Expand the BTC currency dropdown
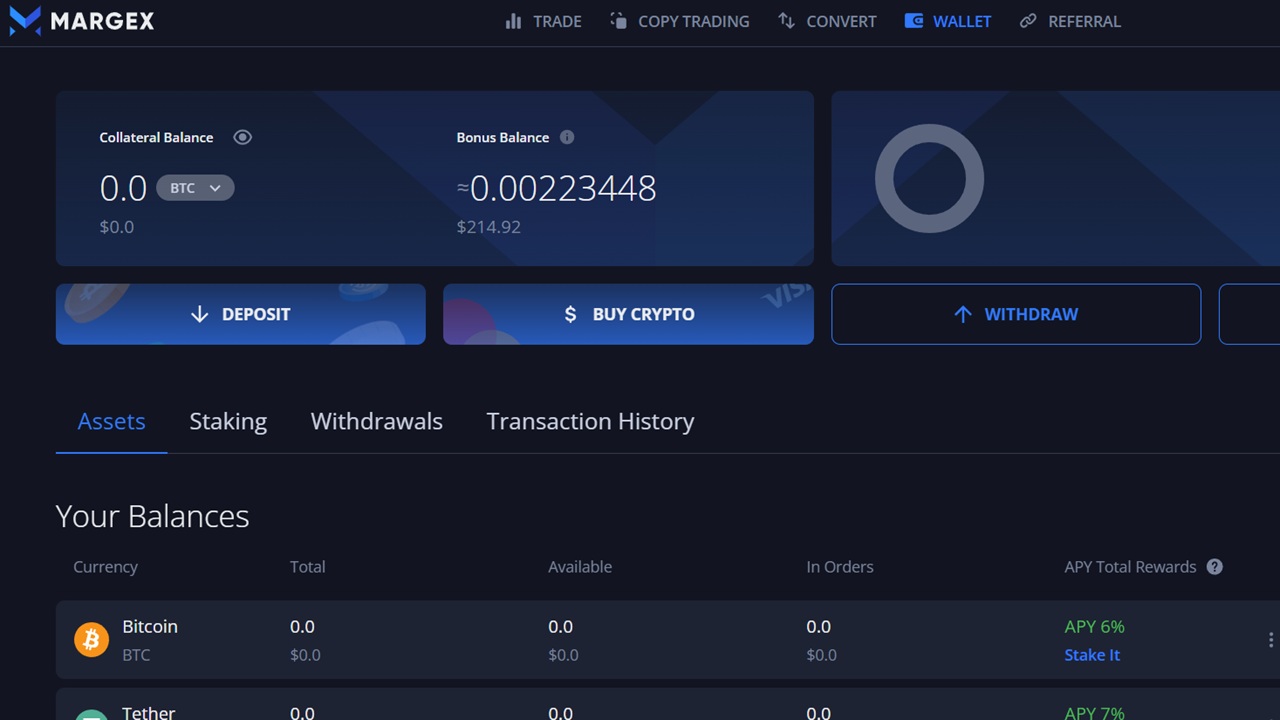 point(195,188)
